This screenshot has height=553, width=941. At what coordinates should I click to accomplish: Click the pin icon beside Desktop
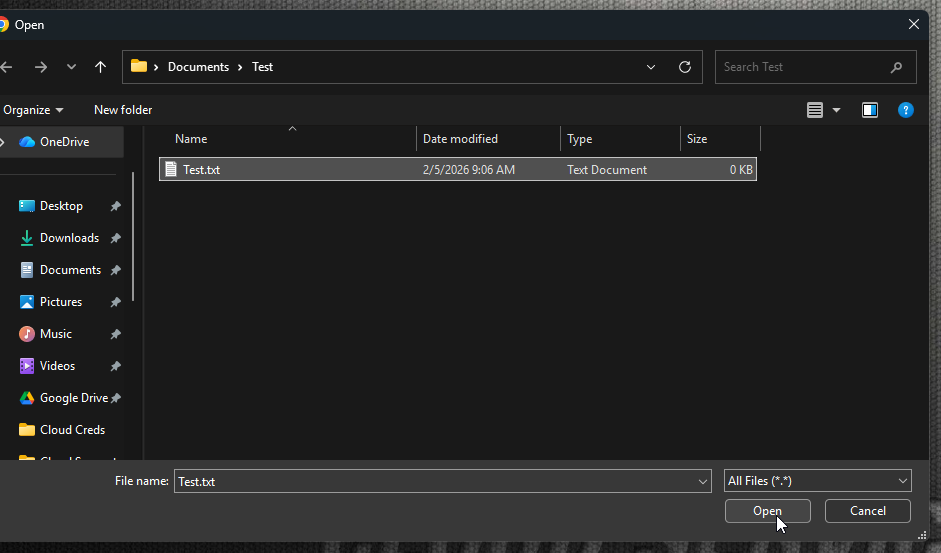(116, 207)
